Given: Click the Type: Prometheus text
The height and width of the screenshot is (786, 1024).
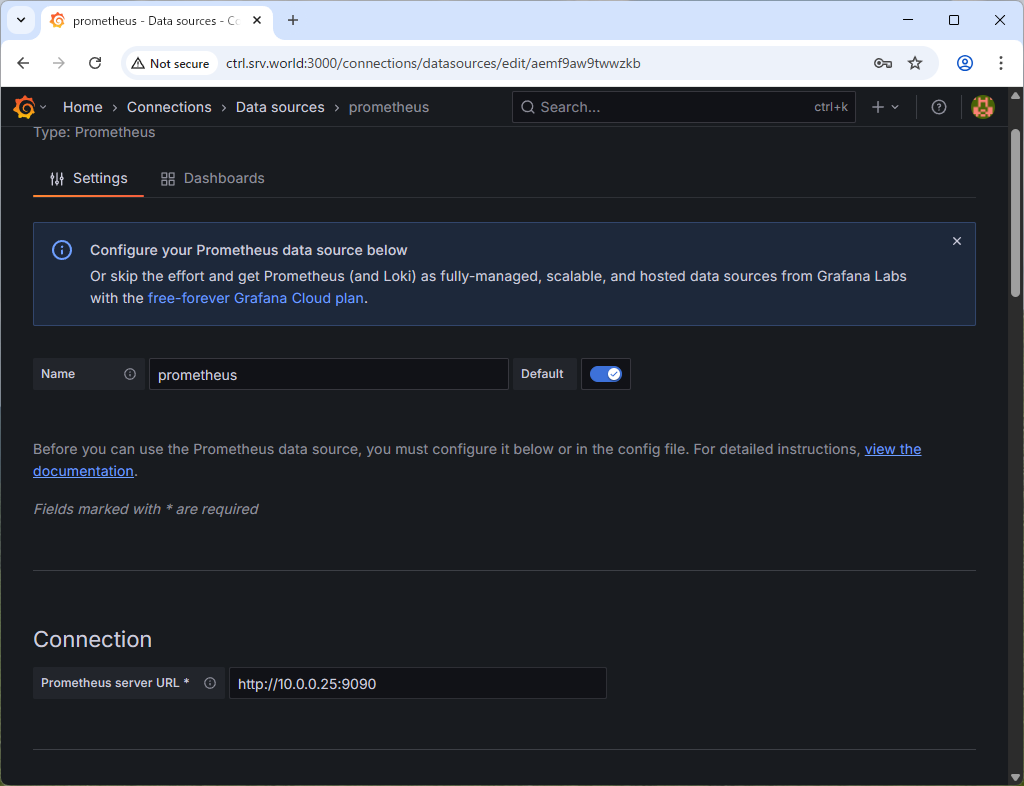Looking at the screenshot, I should coord(94,132).
